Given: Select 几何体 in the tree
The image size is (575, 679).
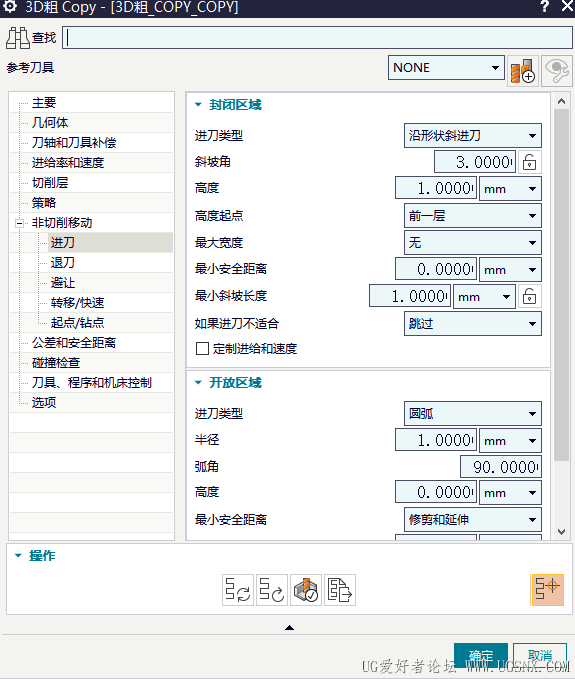Looking at the screenshot, I should [x=50, y=123].
